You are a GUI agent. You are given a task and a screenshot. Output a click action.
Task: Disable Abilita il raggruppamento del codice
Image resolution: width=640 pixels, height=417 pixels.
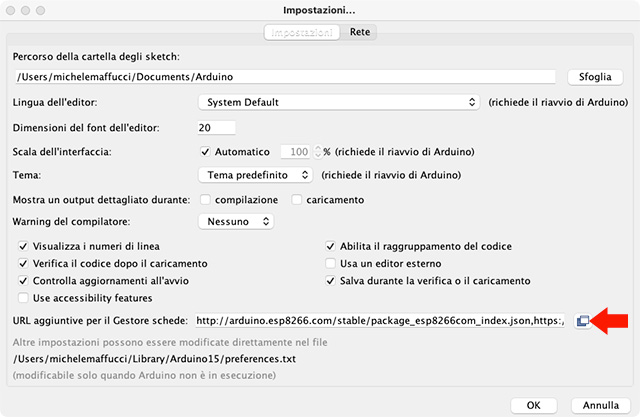332,246
